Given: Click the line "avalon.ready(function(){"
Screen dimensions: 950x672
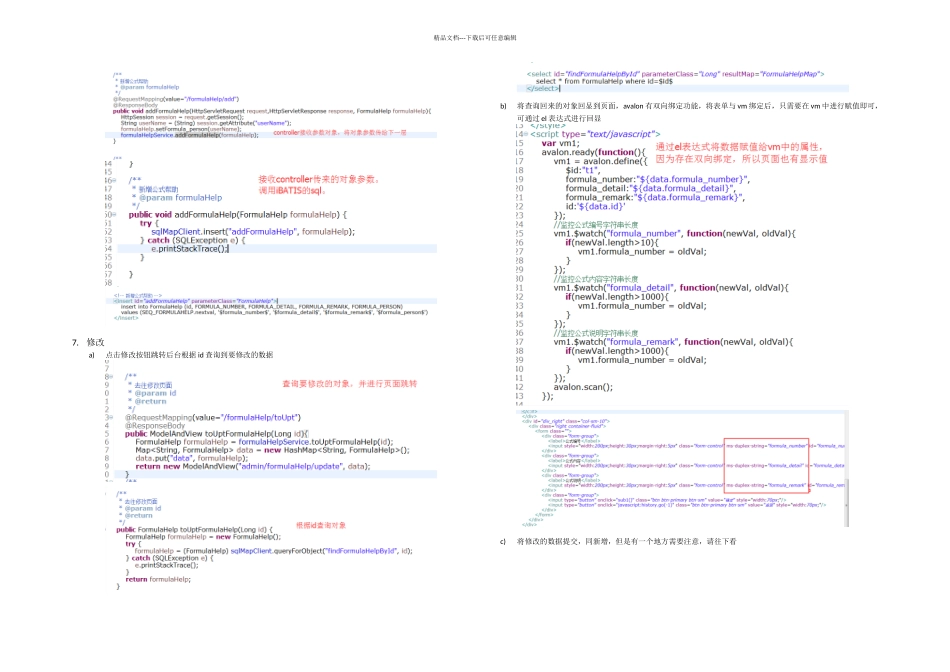Looking at the screenshot, I should pos(594,152).
